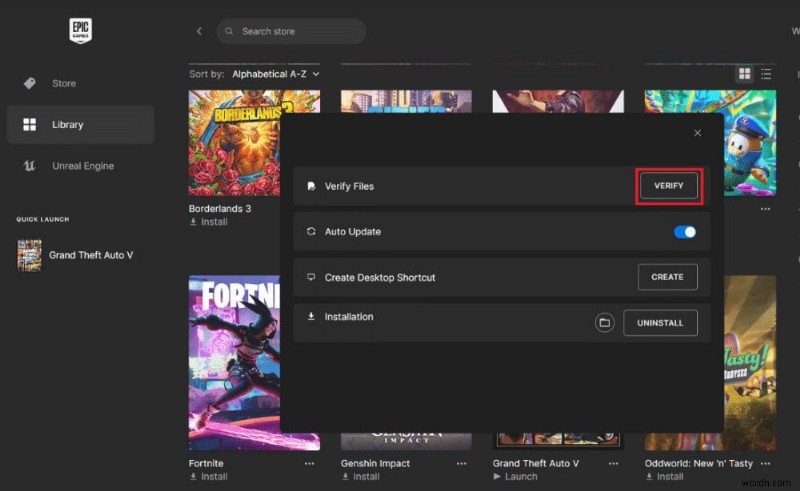Viewport: 800px width, 491px height.
Task: Open the Library section
Action: (81, 125)
